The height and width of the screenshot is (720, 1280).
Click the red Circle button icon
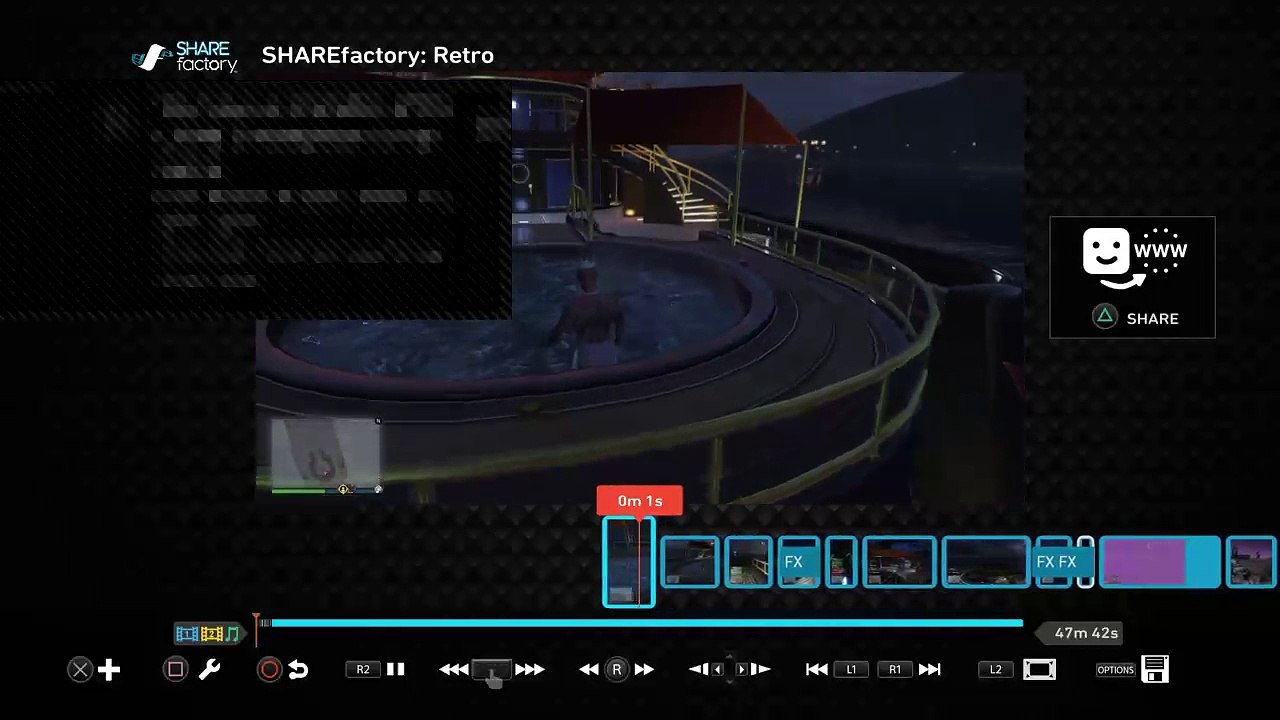269,670
